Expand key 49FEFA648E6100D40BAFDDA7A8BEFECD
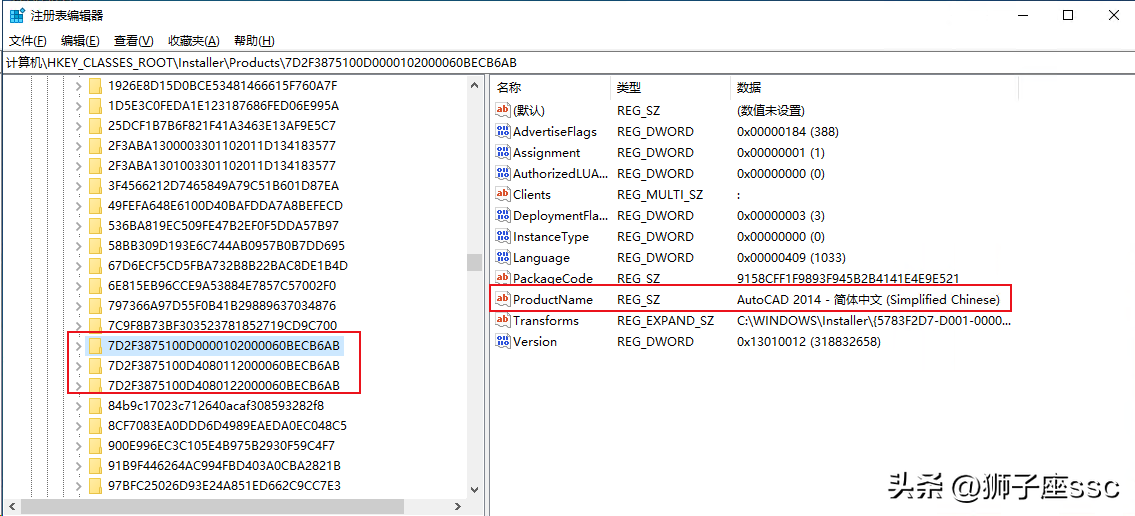The height and width of the screenshot is (516, 1135). click(x=79, y=206)
